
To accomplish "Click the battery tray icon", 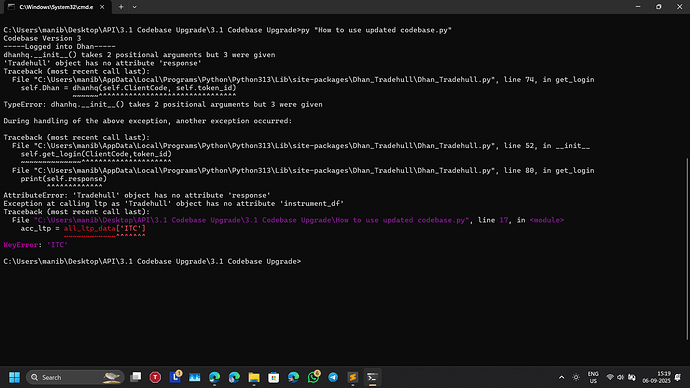I will 632,377.
